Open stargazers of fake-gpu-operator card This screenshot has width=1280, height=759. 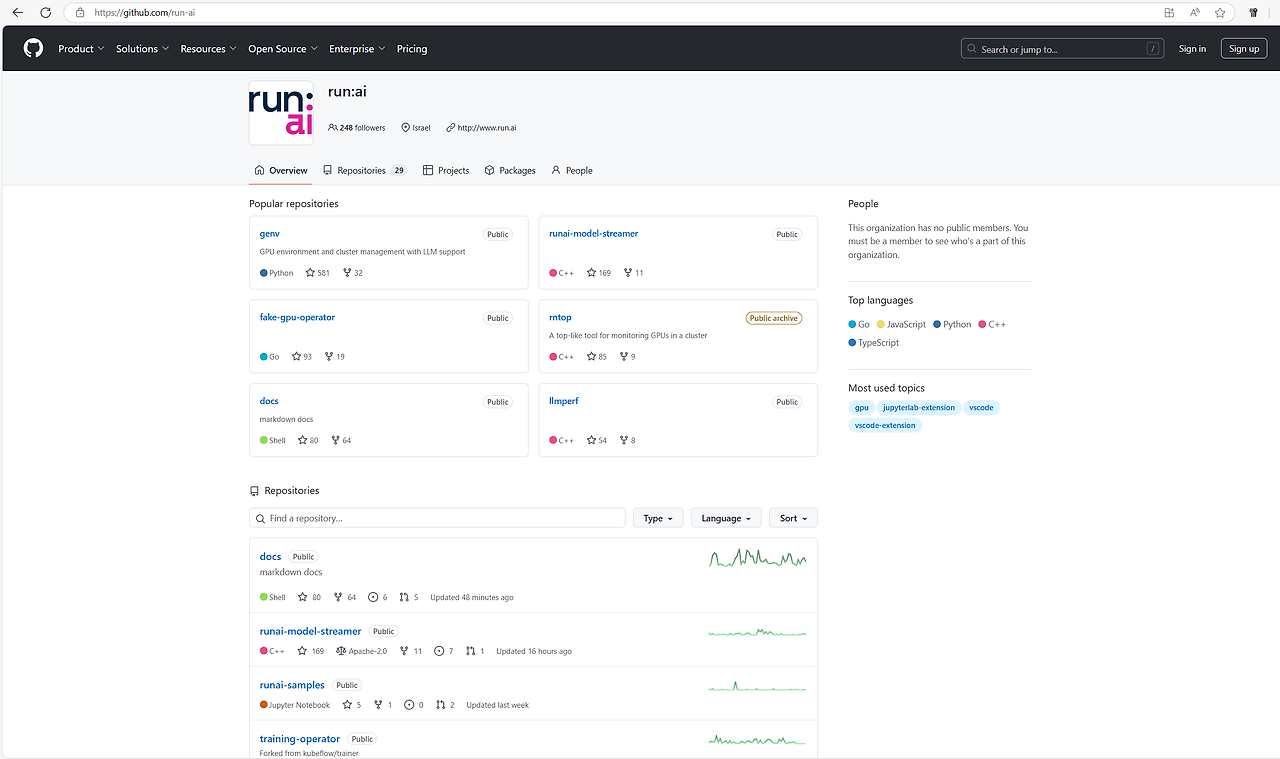(301, 357)
